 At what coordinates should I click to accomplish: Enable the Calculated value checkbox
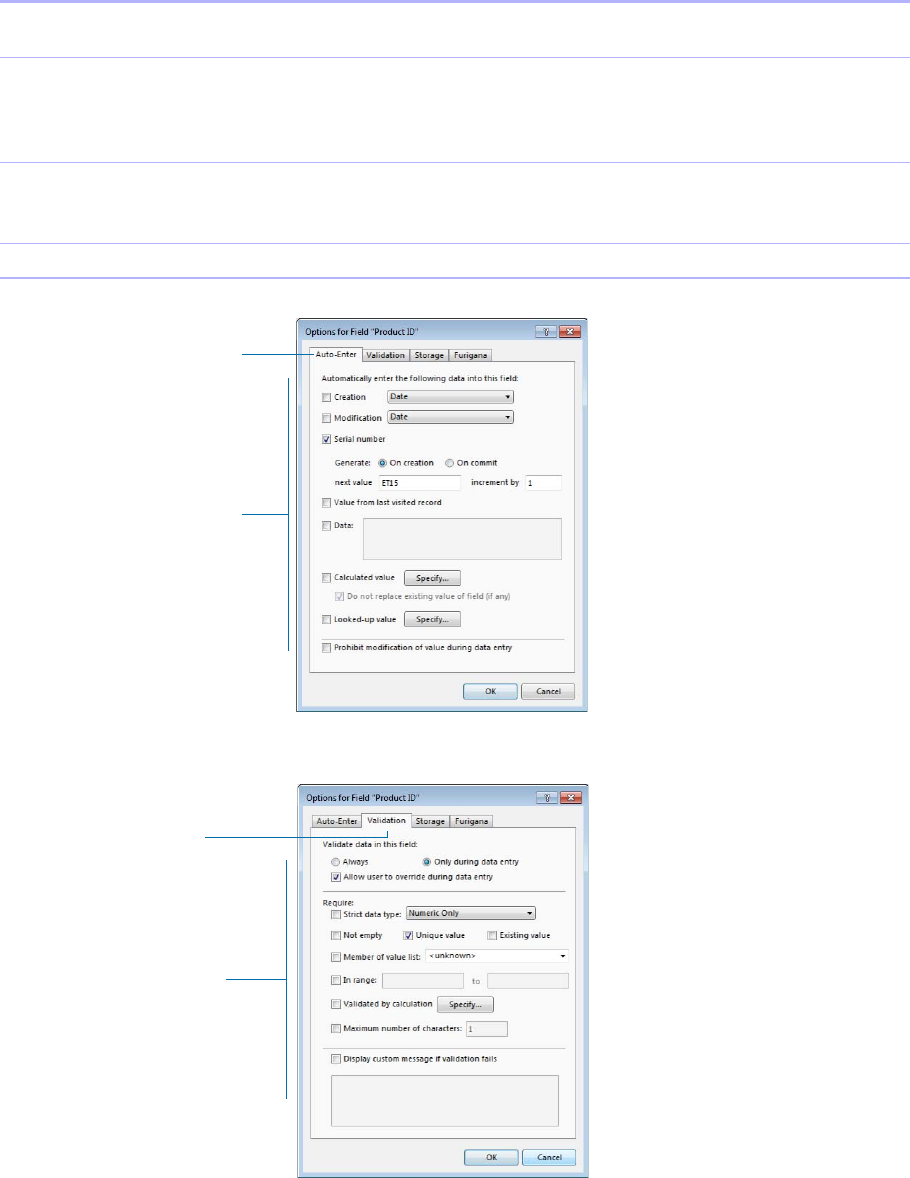point(326,578)
